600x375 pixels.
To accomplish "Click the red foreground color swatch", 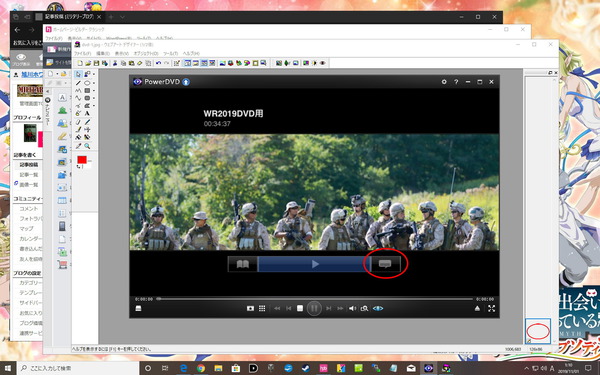I will pos(82,160).
